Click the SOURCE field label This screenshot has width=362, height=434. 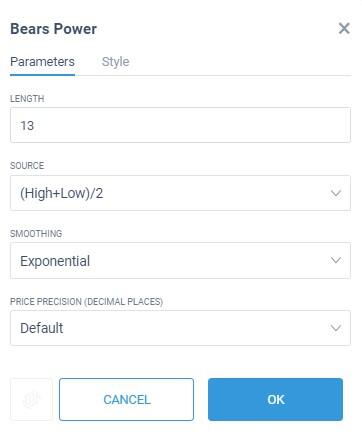27,166
